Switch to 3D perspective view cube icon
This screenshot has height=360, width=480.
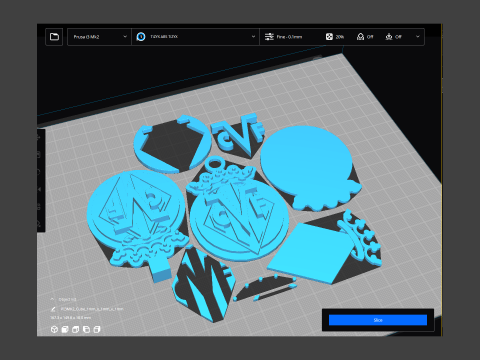[x=54, y=330]
